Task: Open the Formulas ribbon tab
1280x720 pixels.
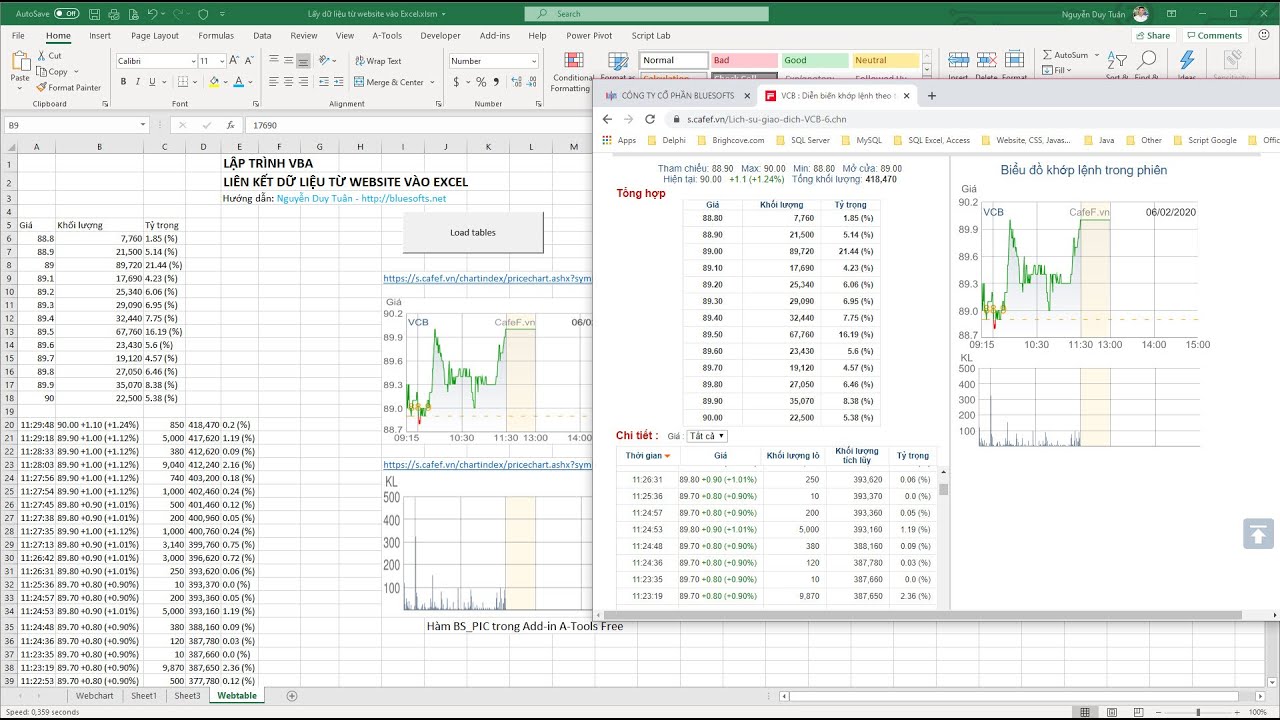Action: 216,36
